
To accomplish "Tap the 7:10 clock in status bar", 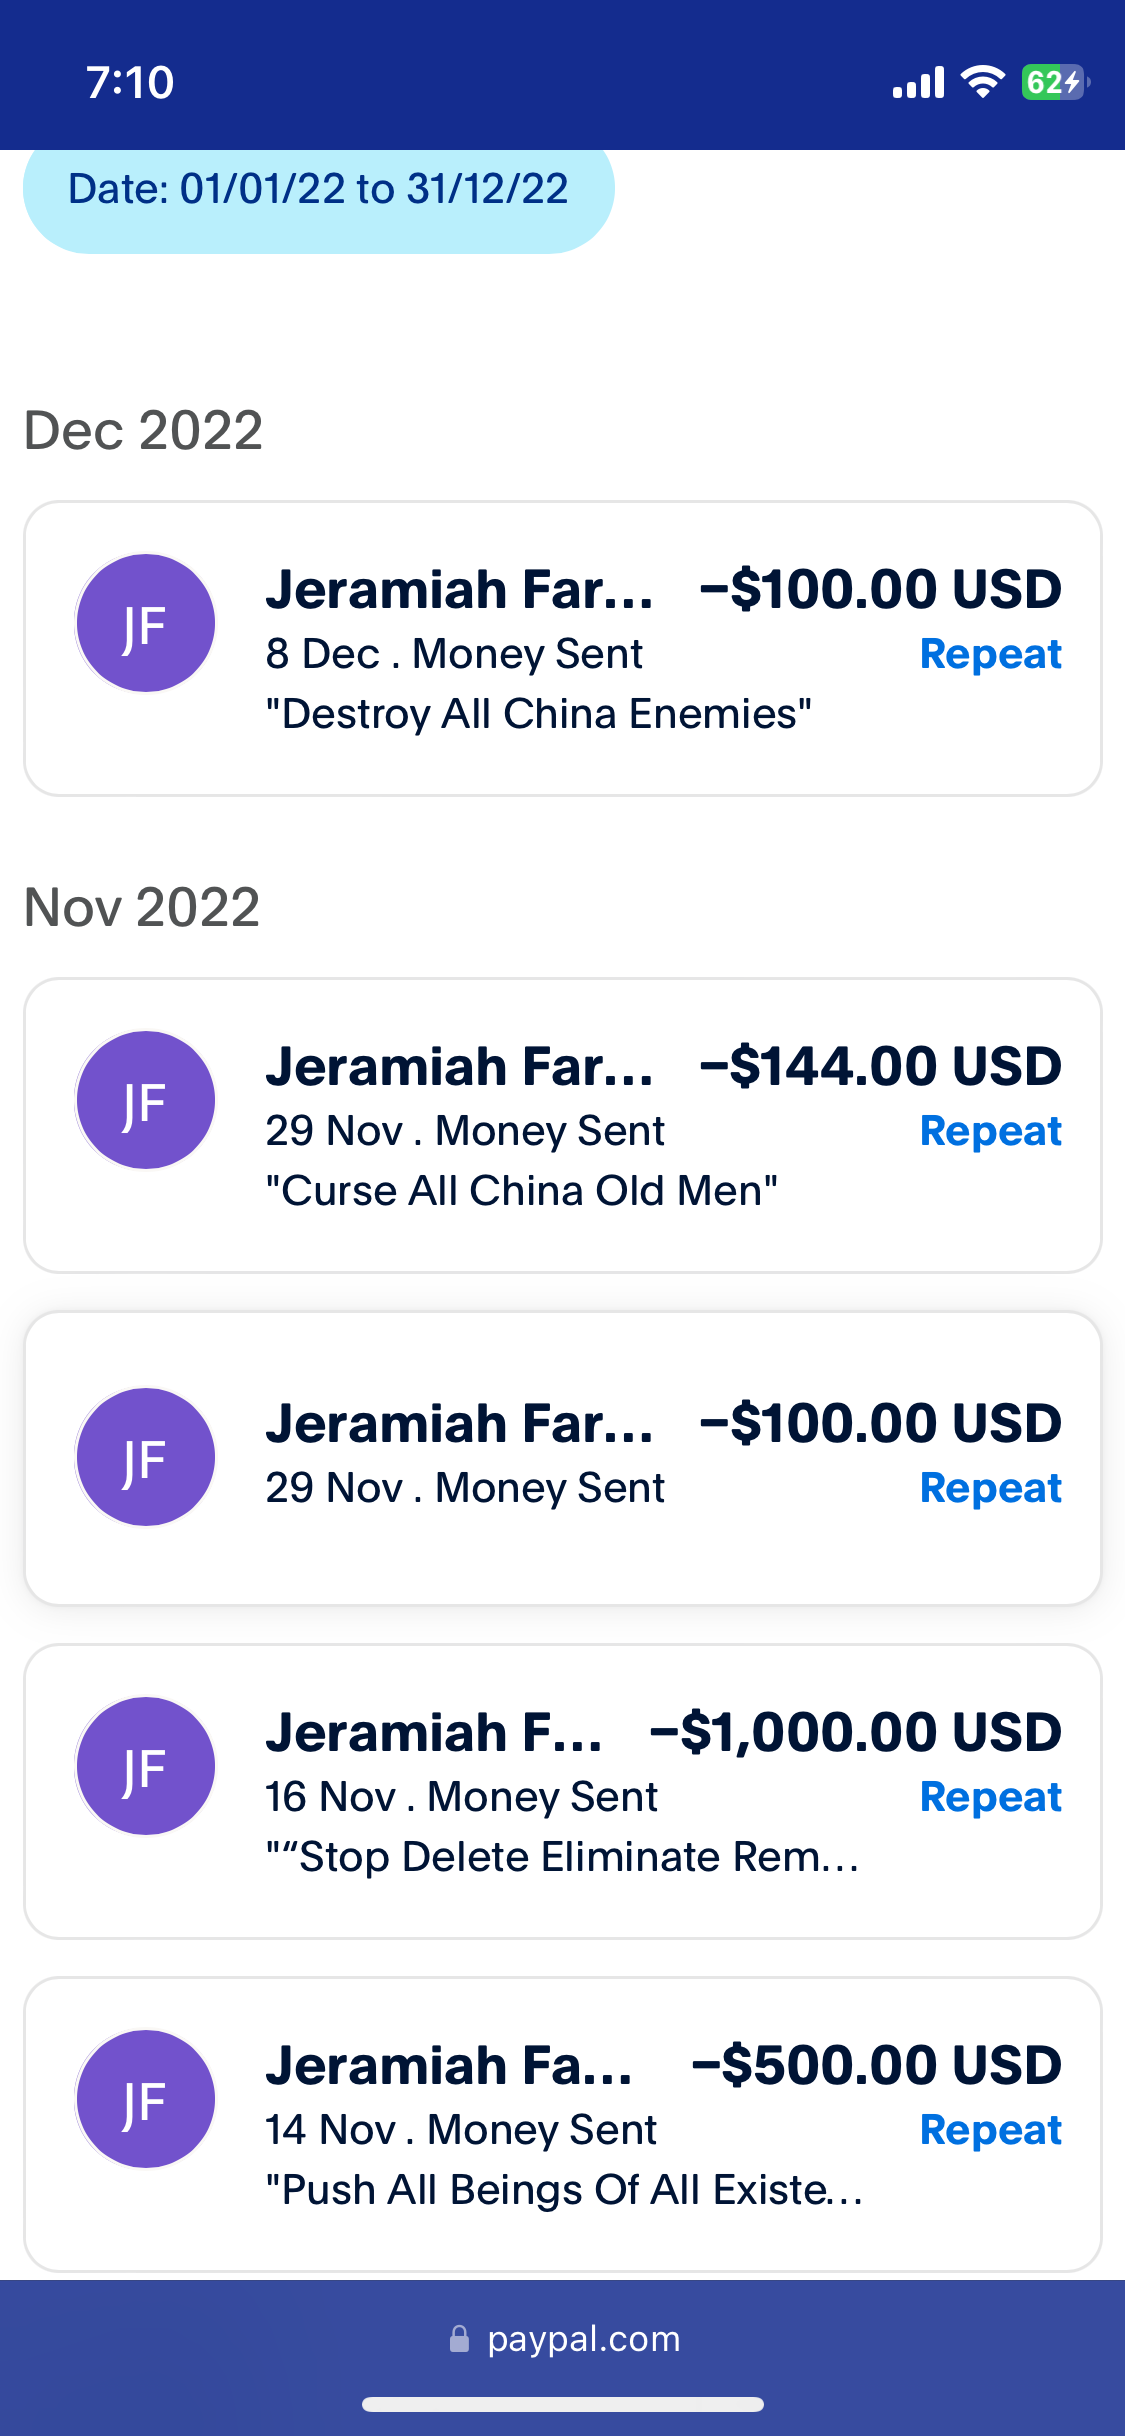I will [x=130, y=83].
